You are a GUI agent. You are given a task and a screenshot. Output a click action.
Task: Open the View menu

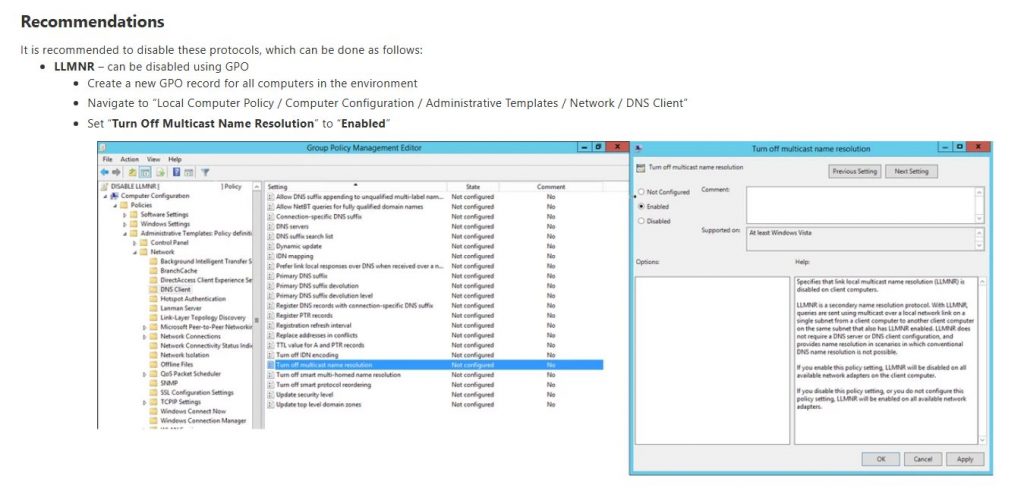point(153,159)
